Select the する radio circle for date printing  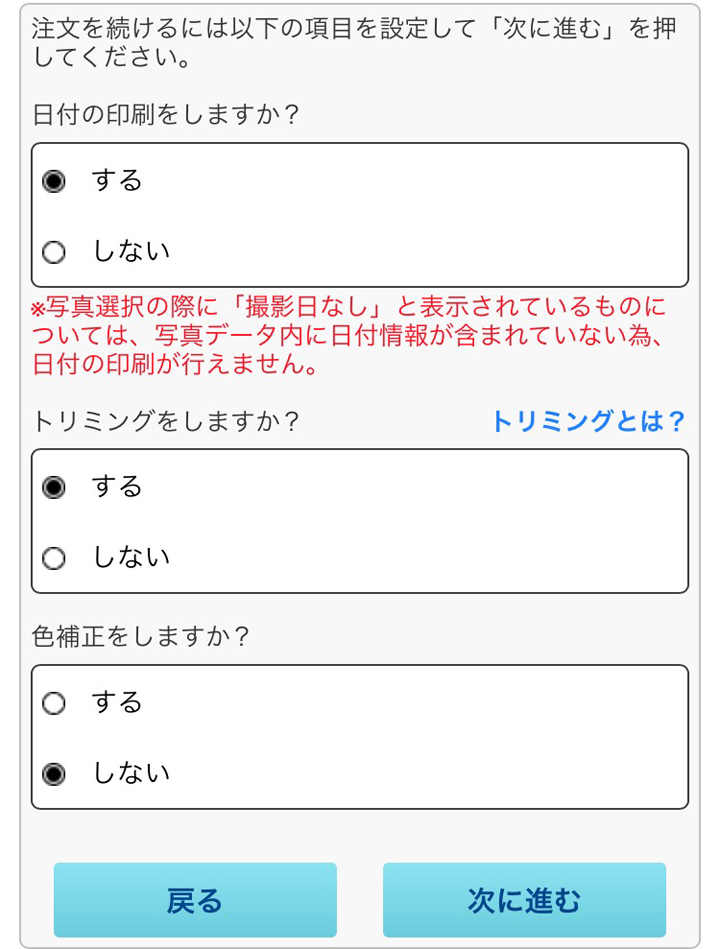54,182
